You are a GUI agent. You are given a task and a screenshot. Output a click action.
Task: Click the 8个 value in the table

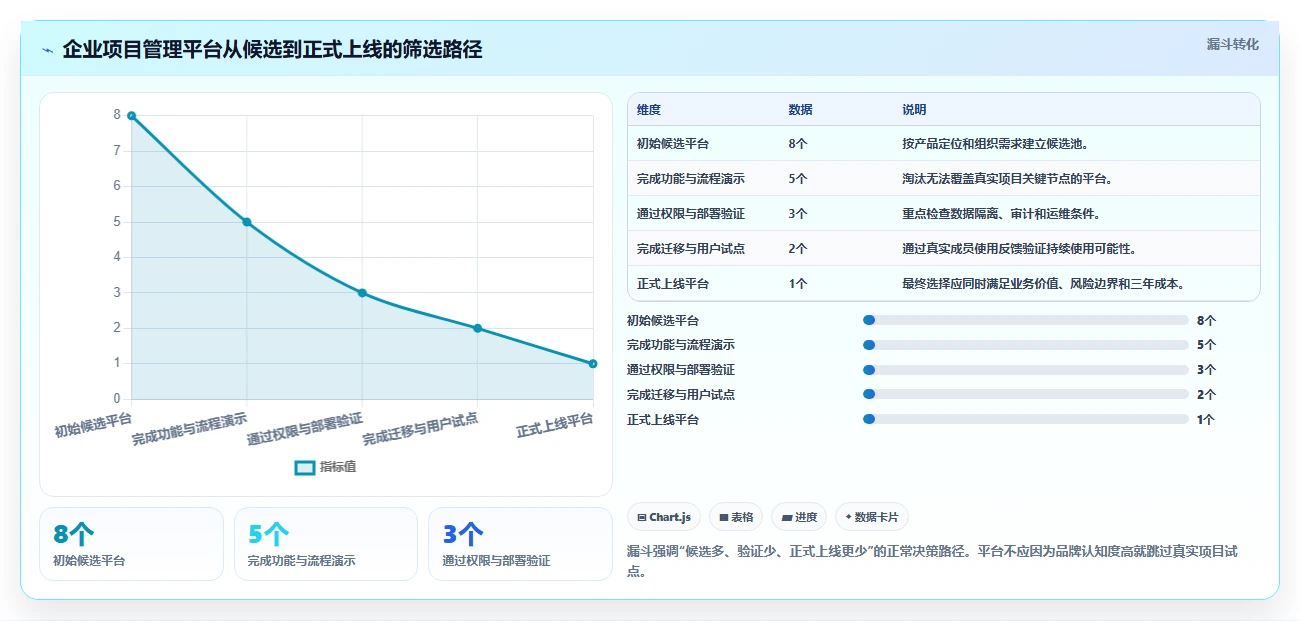point(798,144)
